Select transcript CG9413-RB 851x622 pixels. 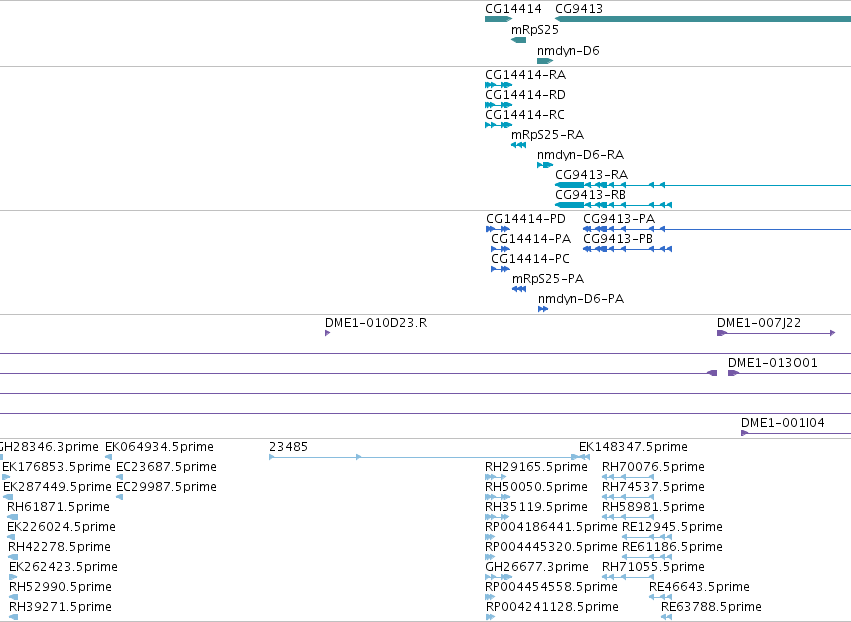tap(590, 195)
